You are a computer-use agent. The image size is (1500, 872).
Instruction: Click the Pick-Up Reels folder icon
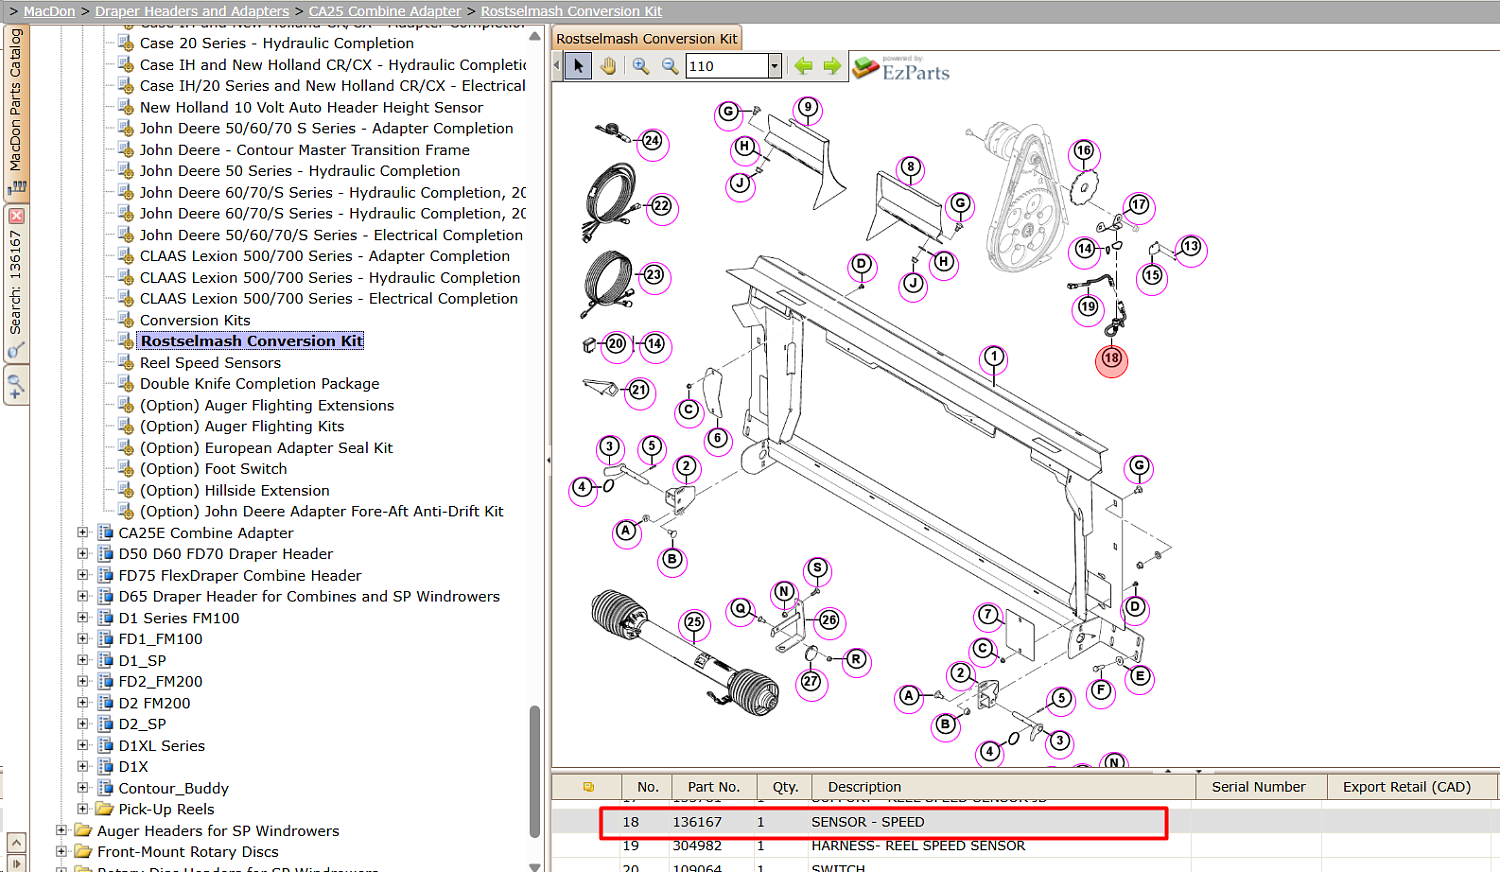[x=105, y=809]
